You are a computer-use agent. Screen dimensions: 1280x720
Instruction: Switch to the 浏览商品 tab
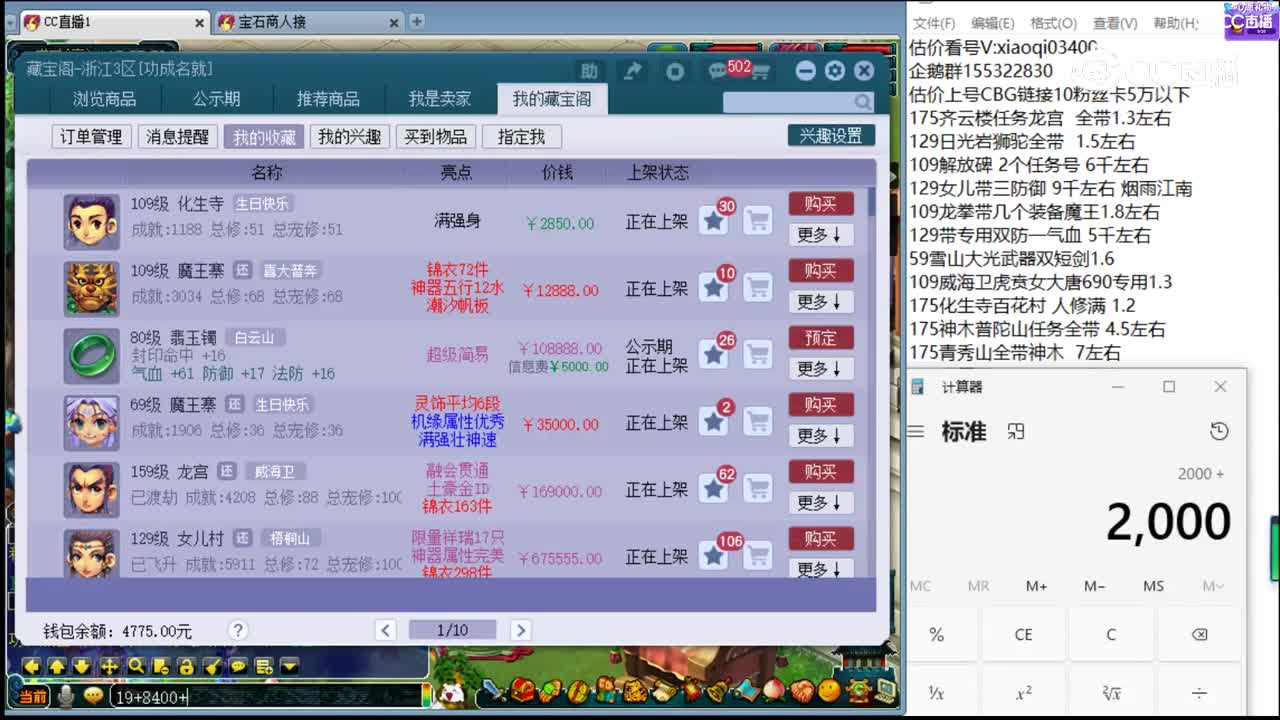click(x=104, y=99)
